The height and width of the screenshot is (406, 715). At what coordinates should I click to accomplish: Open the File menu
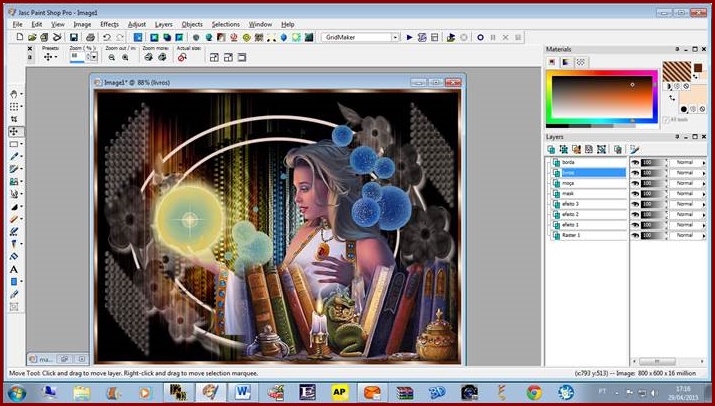coord(17,24)
